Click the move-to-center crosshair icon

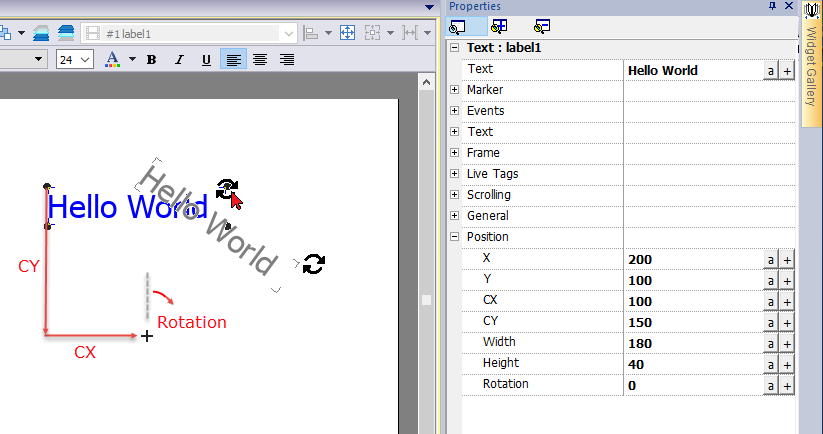coord(348,33)
